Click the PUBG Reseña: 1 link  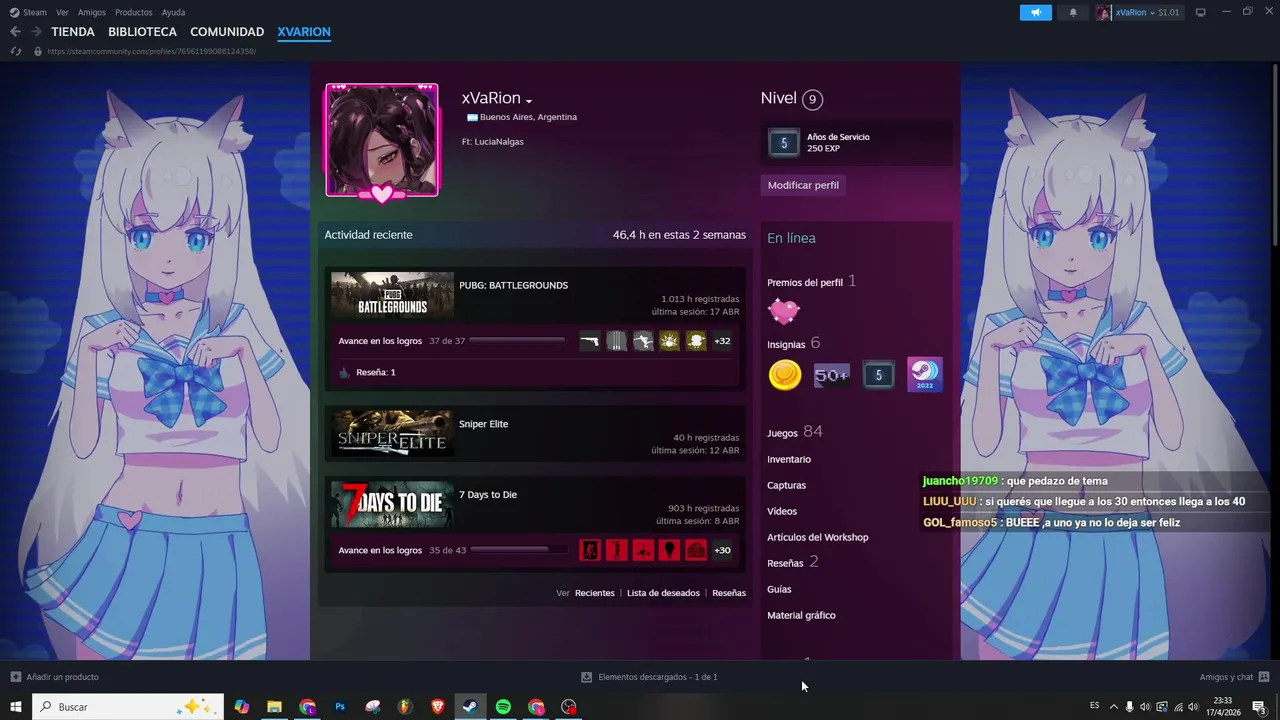click(x=376, y=372)
